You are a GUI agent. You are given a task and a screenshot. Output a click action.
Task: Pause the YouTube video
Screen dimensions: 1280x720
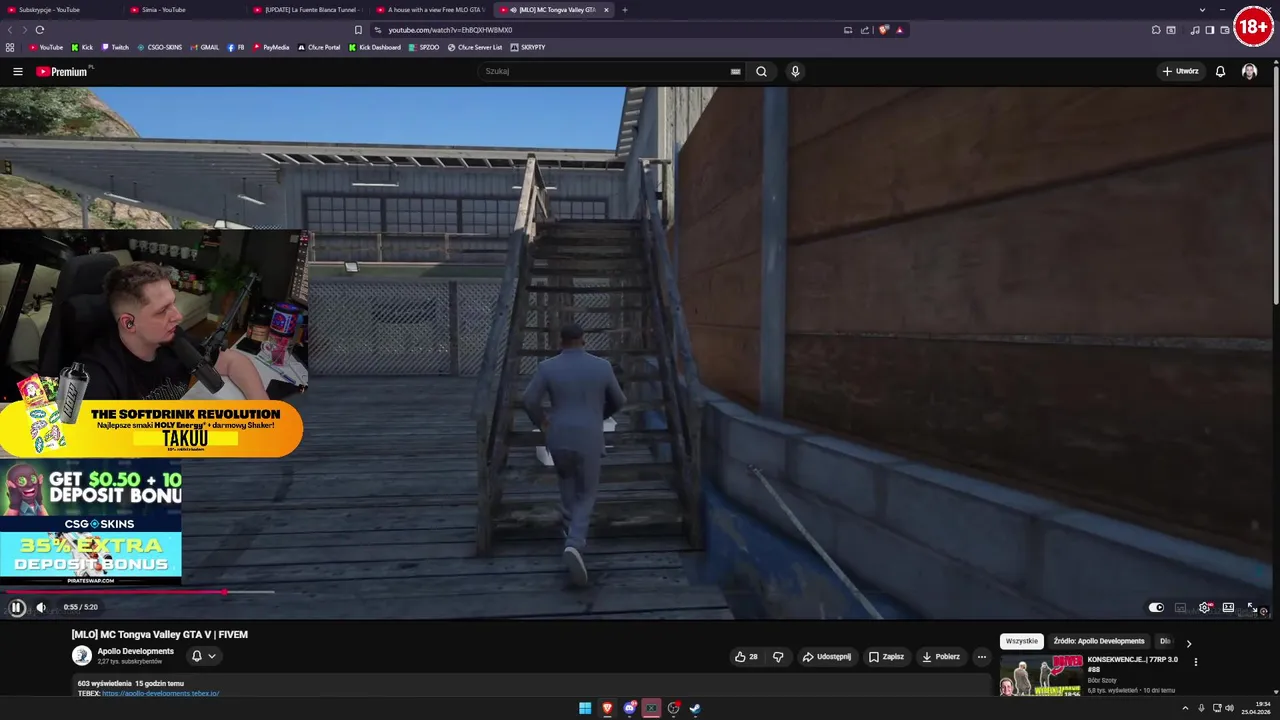click(x=17, y=607)
